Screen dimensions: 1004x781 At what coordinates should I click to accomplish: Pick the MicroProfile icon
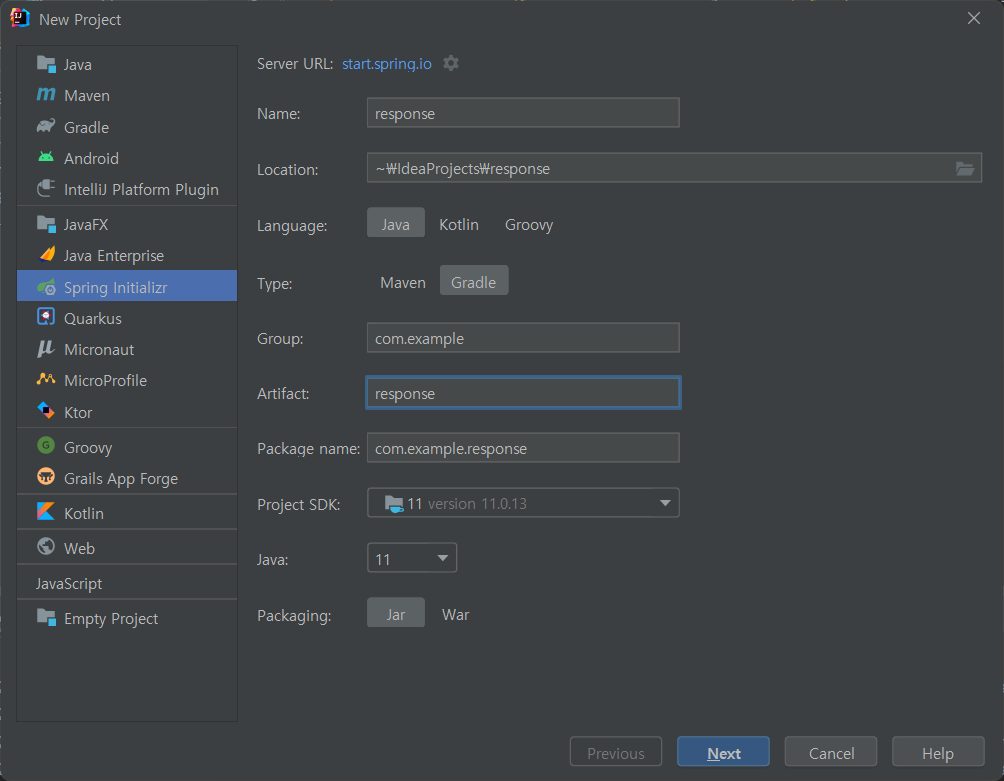point(46,379)
